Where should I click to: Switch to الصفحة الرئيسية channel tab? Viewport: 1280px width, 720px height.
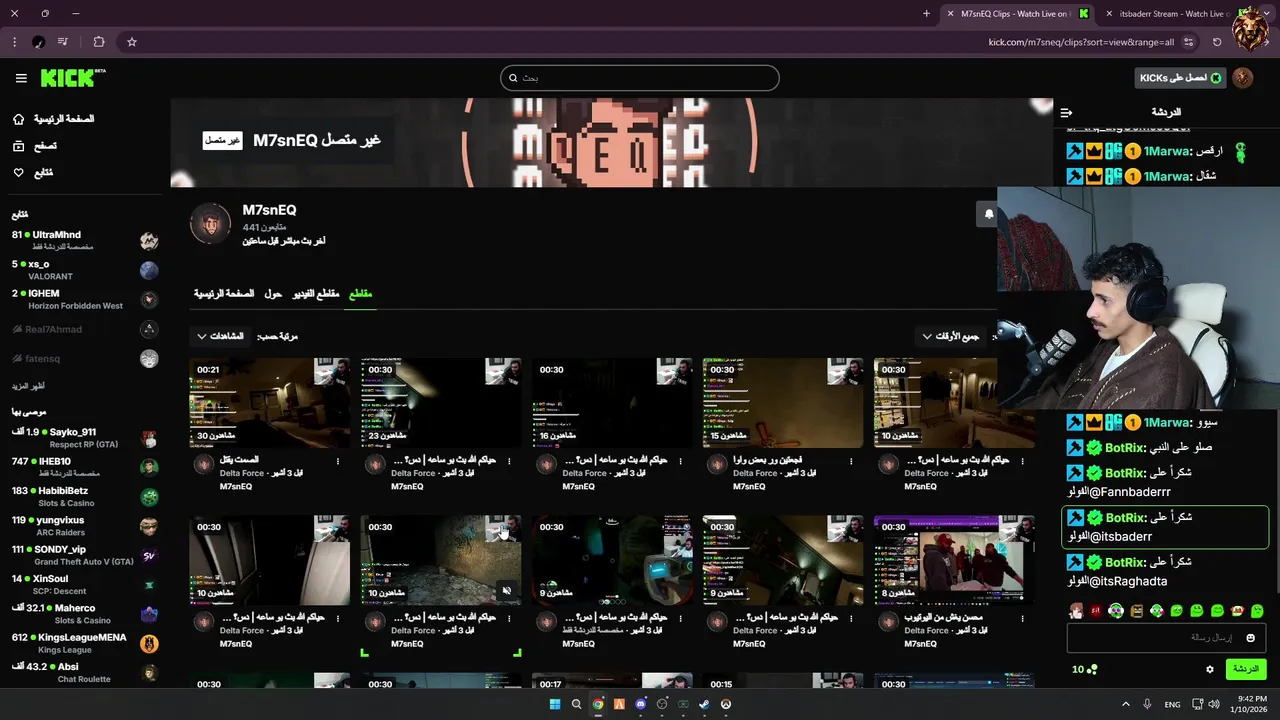coord(224,294)
